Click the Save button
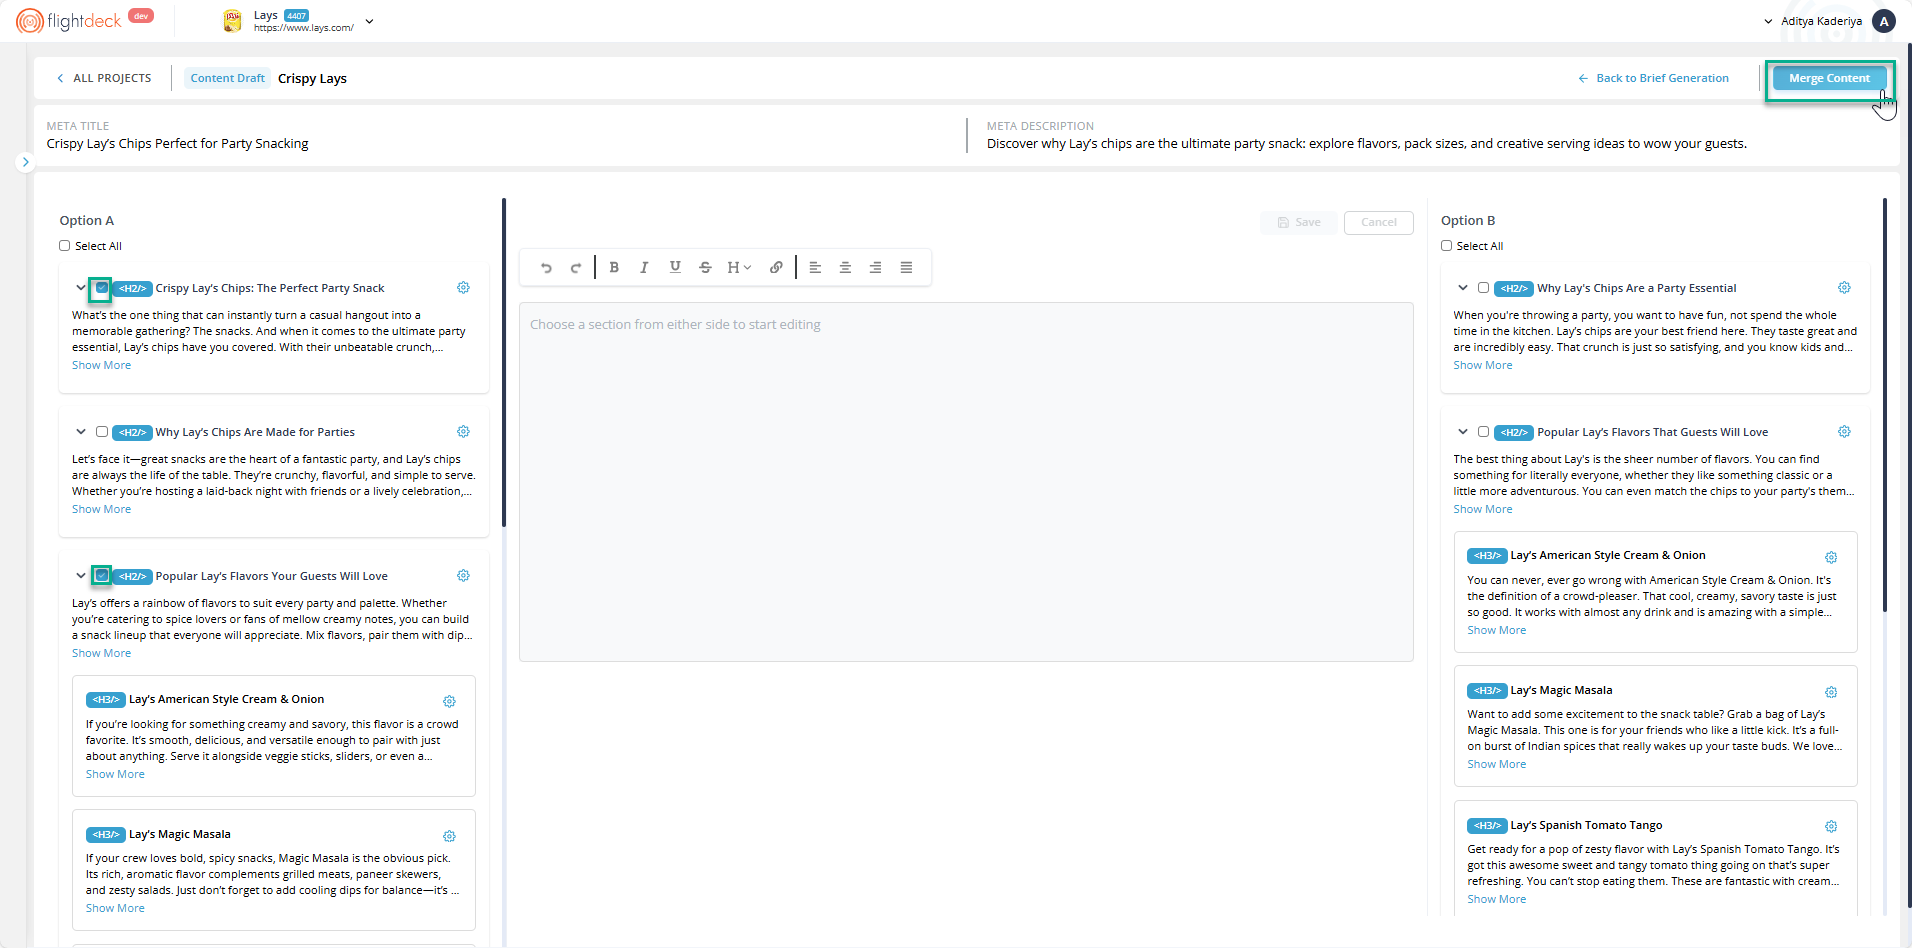Image resolution: width=1912 pixels, height=948 pixels. [1299, 222]
